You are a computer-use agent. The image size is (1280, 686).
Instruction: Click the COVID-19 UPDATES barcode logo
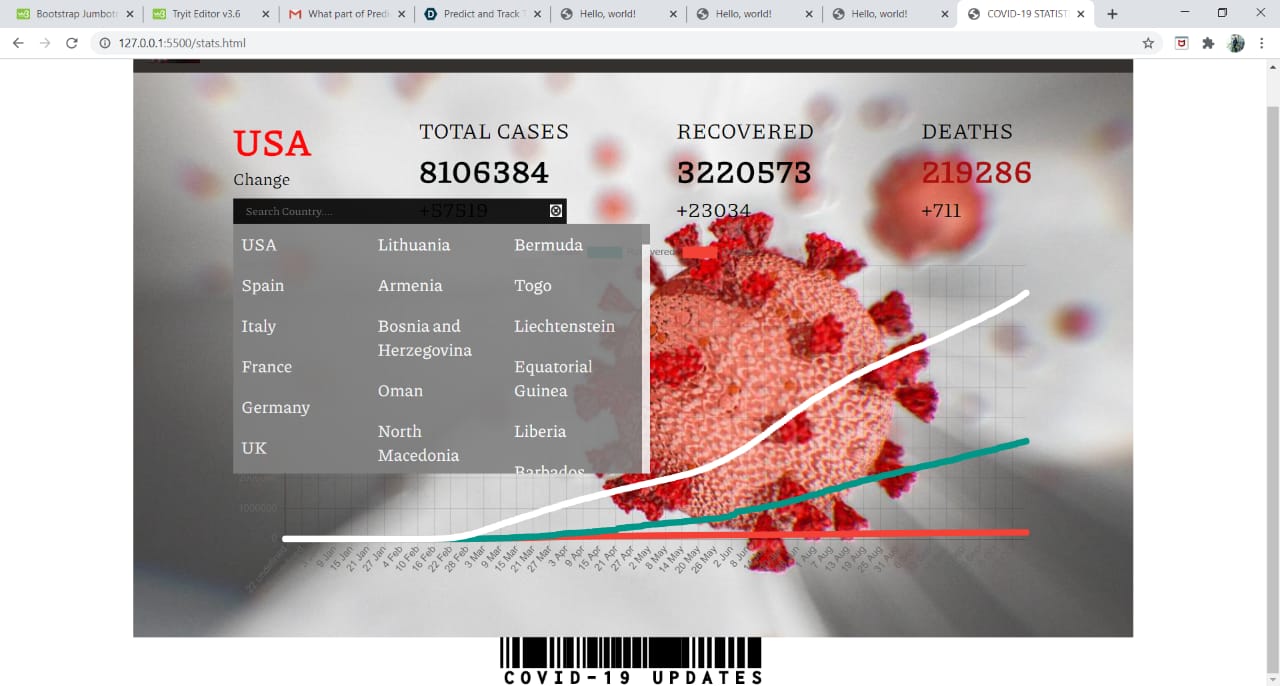632,661
